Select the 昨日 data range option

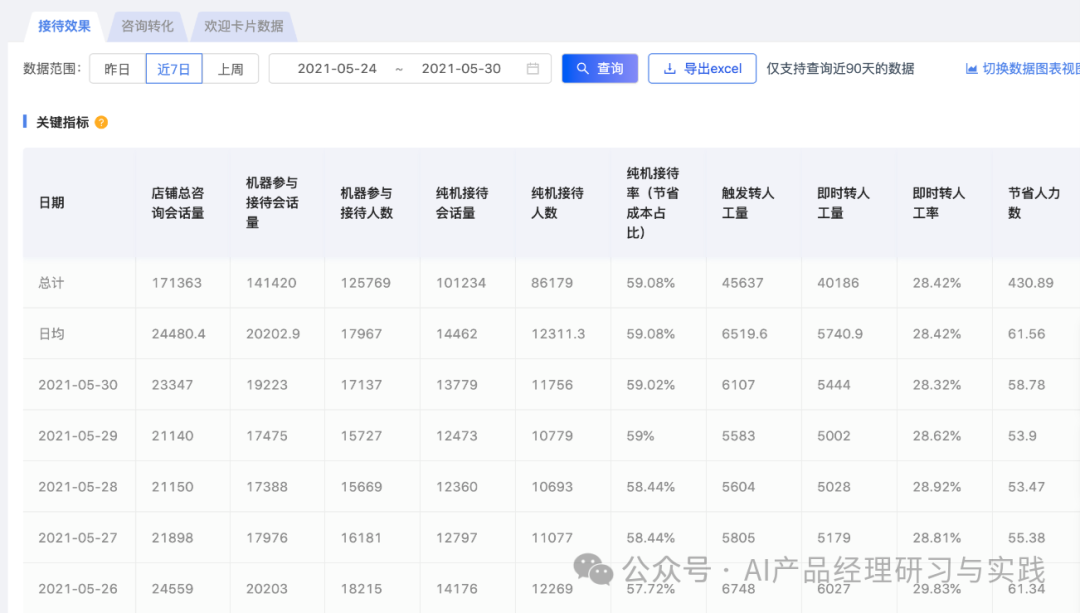[117, 69]
